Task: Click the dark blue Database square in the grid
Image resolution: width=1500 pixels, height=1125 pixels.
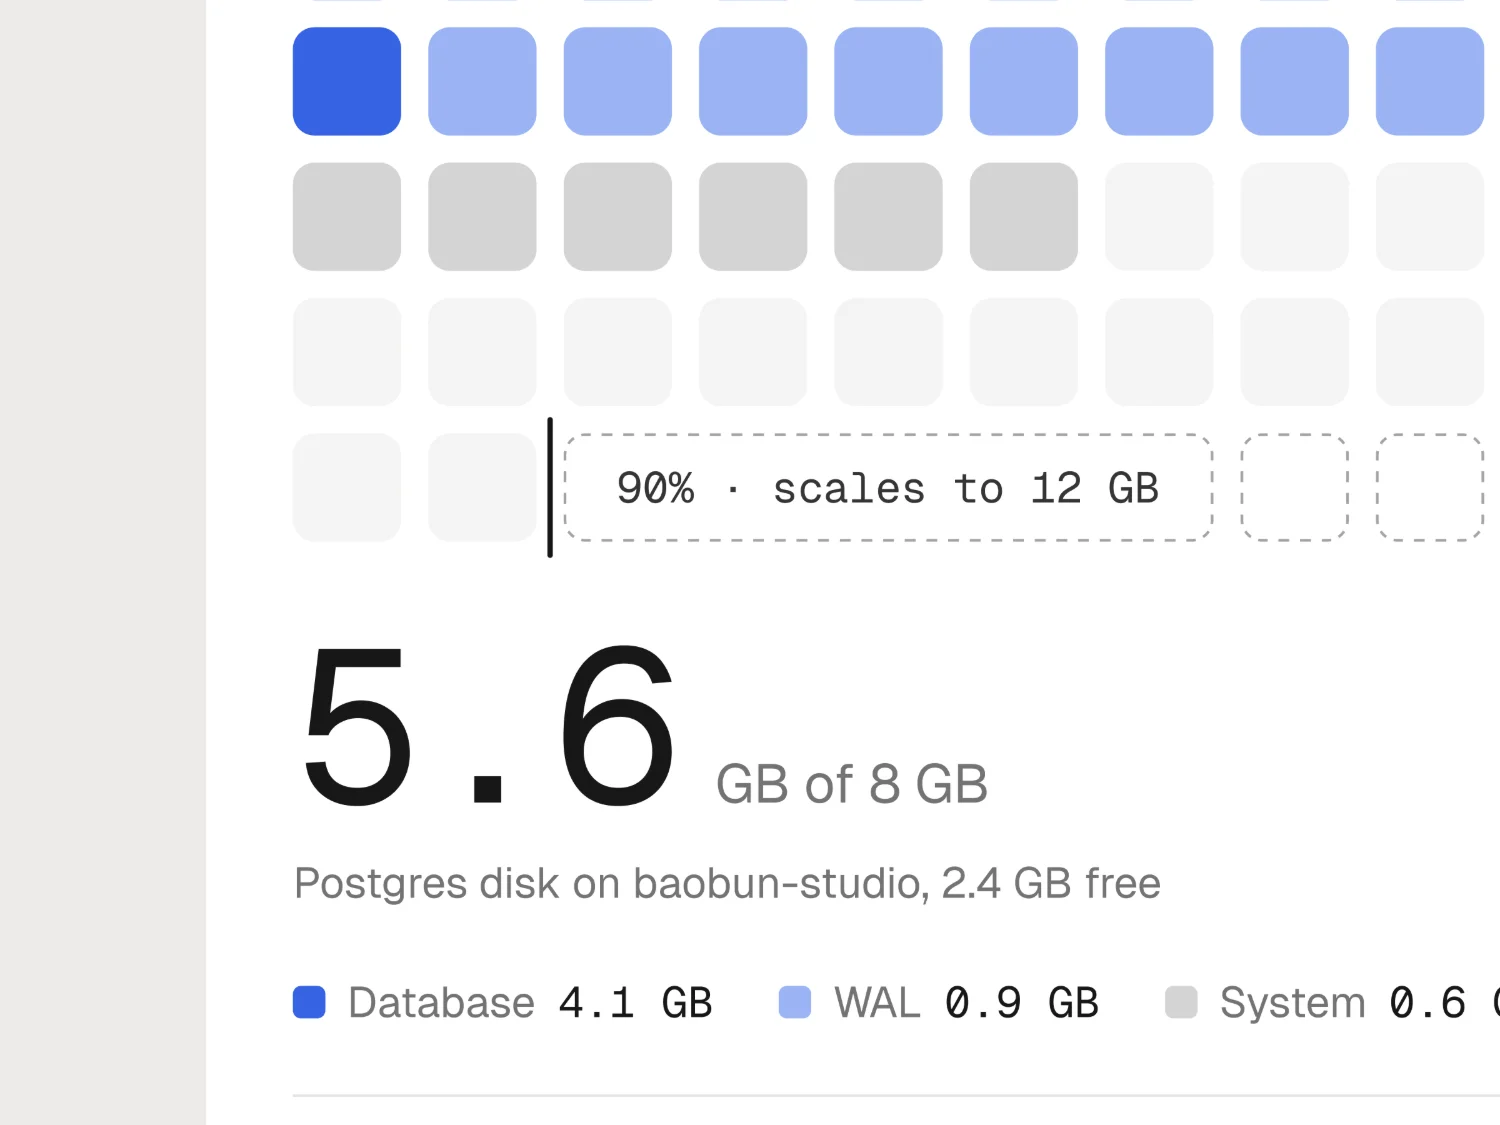Action: click(x=347, y=81)
